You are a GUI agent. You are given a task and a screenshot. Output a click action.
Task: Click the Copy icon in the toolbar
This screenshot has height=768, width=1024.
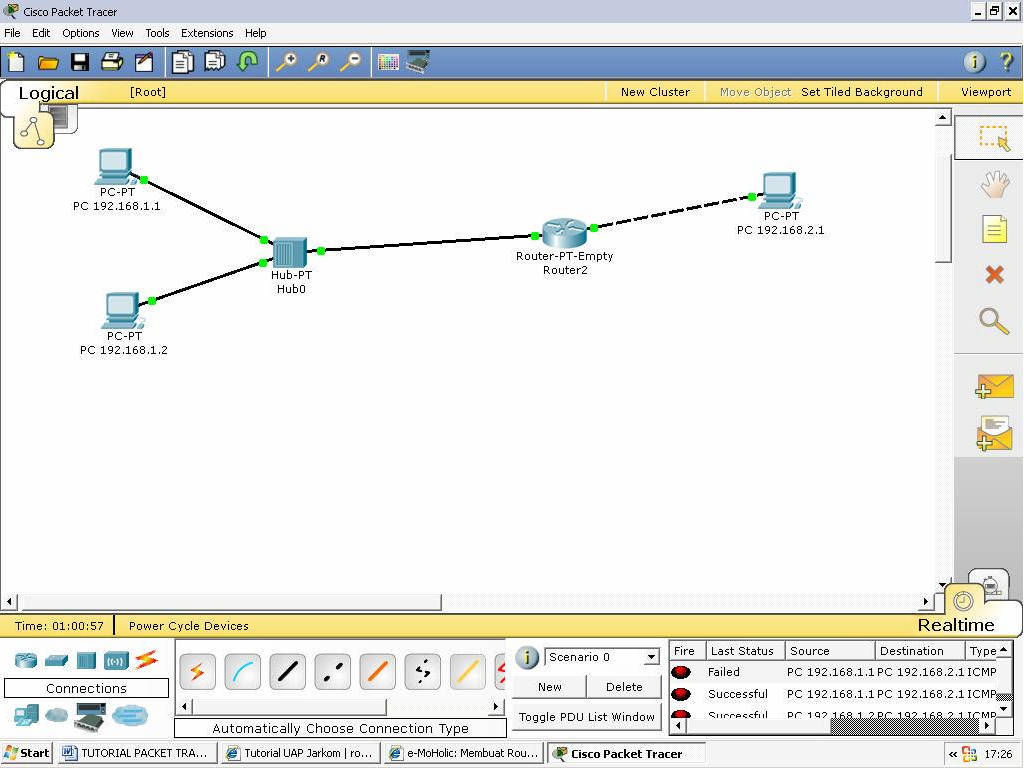pos(182,62)
